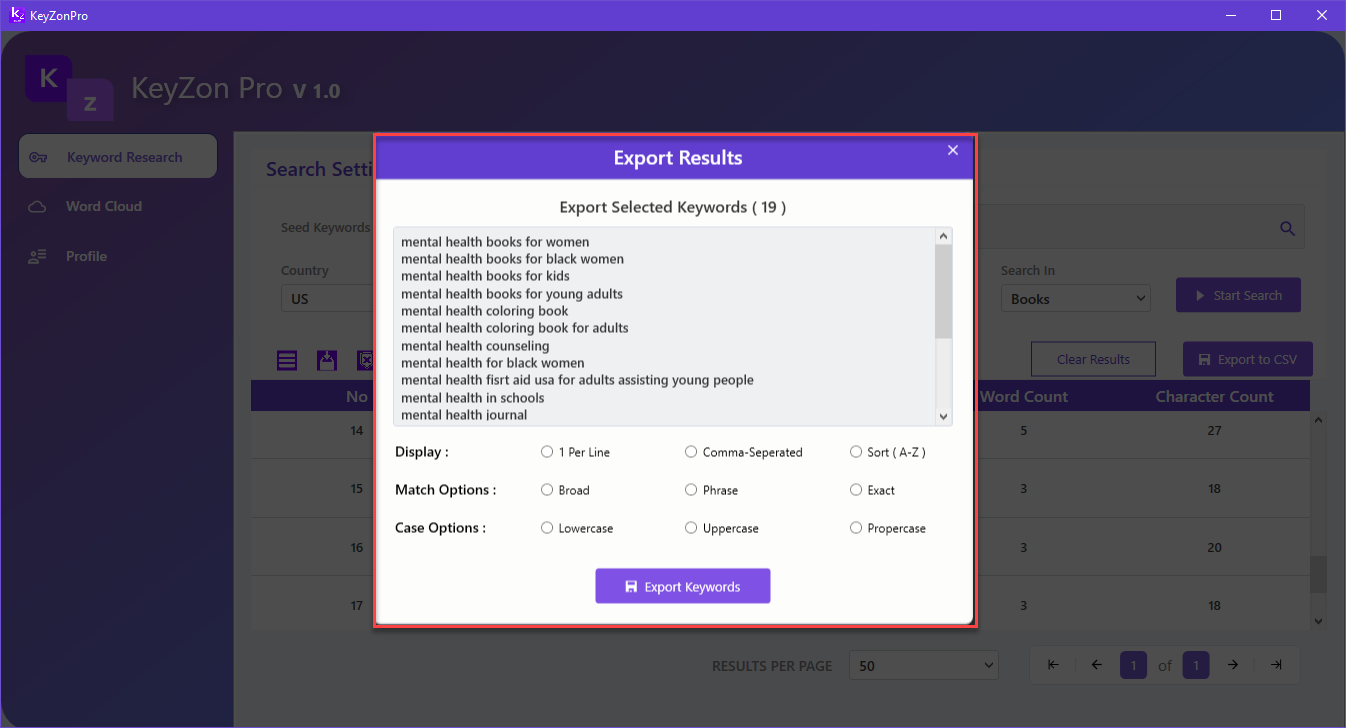Switch to the Word Count column header
The height and width of the screenshot is (728, 1346).
[1024, 396]
